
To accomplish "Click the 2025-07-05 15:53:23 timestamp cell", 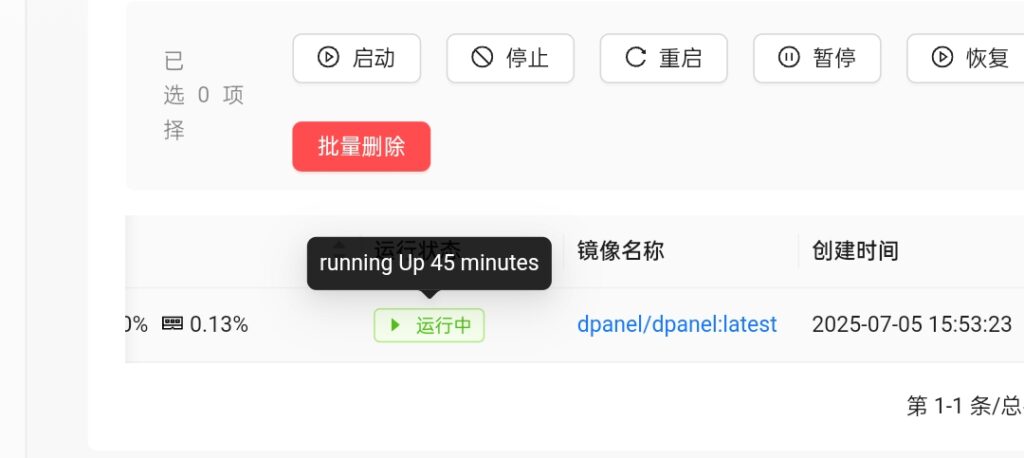I will (x=912, y=324).
